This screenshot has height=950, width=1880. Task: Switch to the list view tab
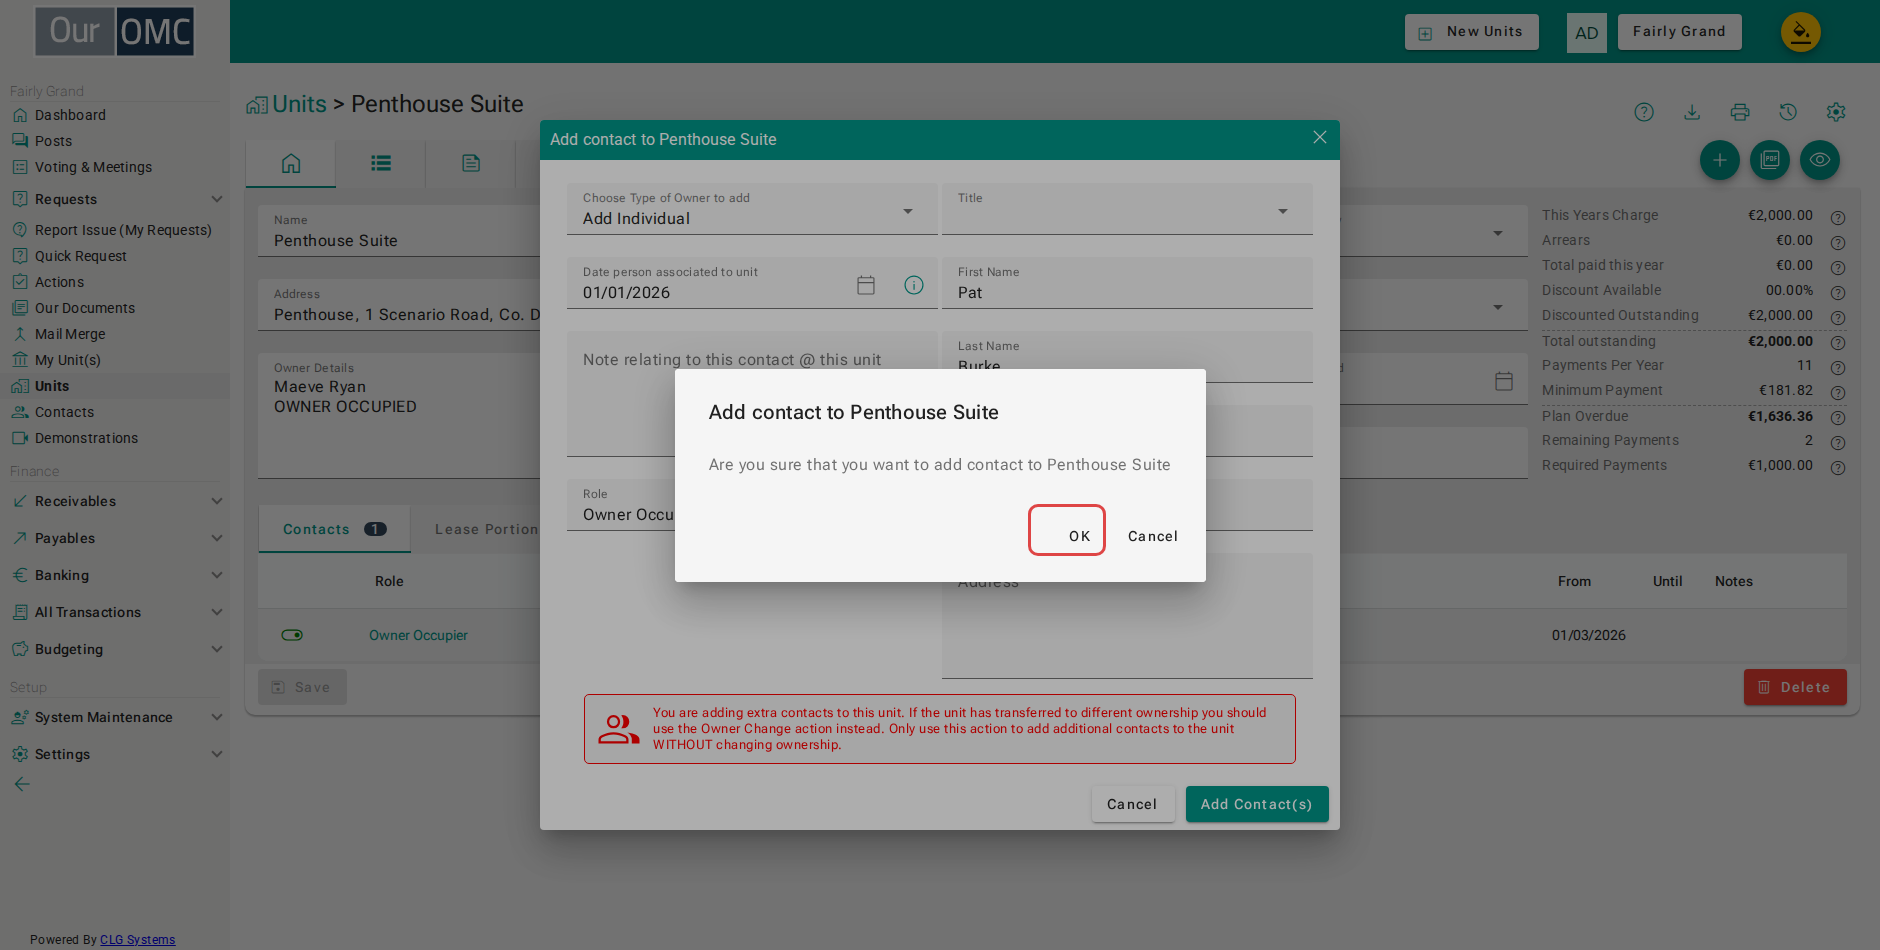(x=381, y=163)
